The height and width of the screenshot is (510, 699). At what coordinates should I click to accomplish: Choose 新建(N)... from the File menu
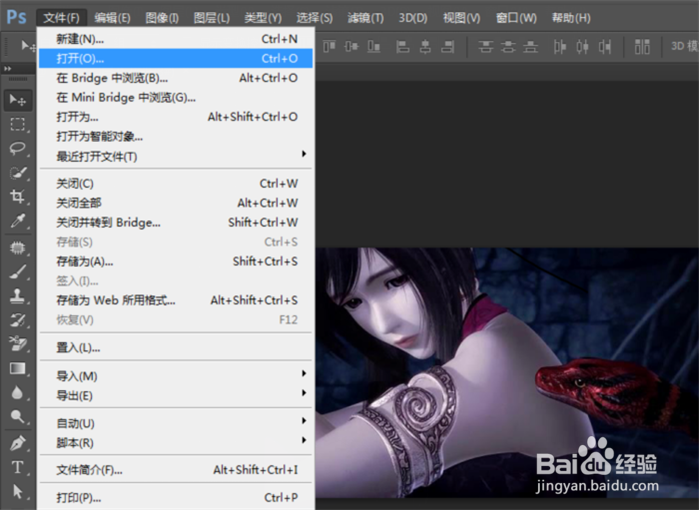176,39
